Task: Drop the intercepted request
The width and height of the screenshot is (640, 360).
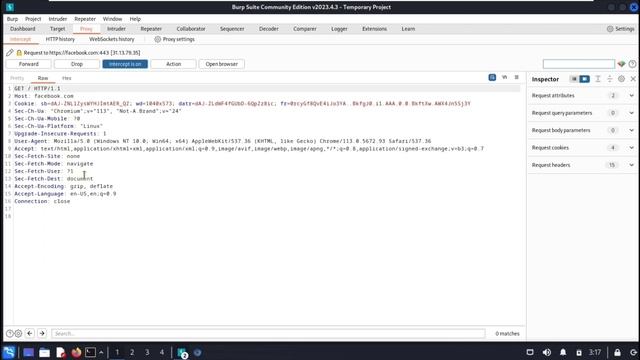Action: pos(77,64)
